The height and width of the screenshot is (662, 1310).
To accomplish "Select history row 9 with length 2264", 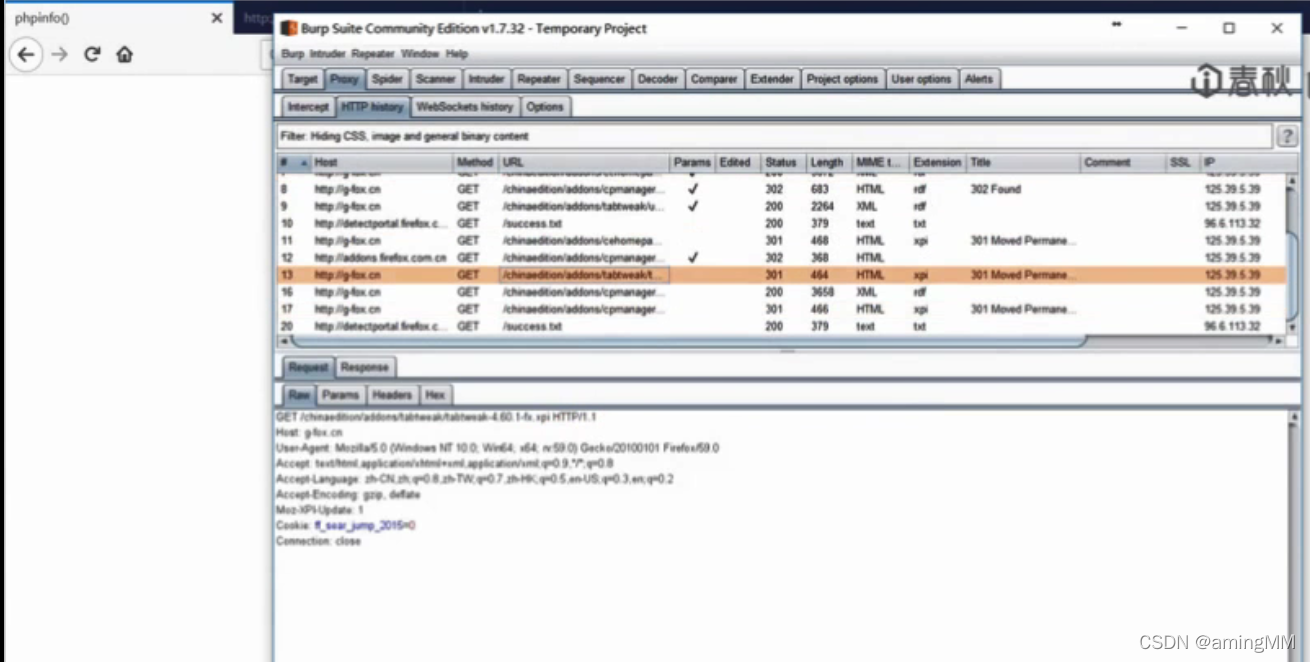I will click(779, 206).
